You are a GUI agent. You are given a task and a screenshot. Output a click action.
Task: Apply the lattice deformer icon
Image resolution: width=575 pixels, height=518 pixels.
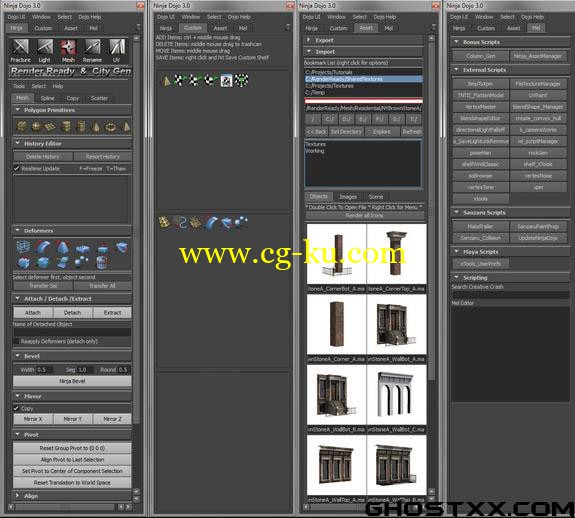click(23, 247)
